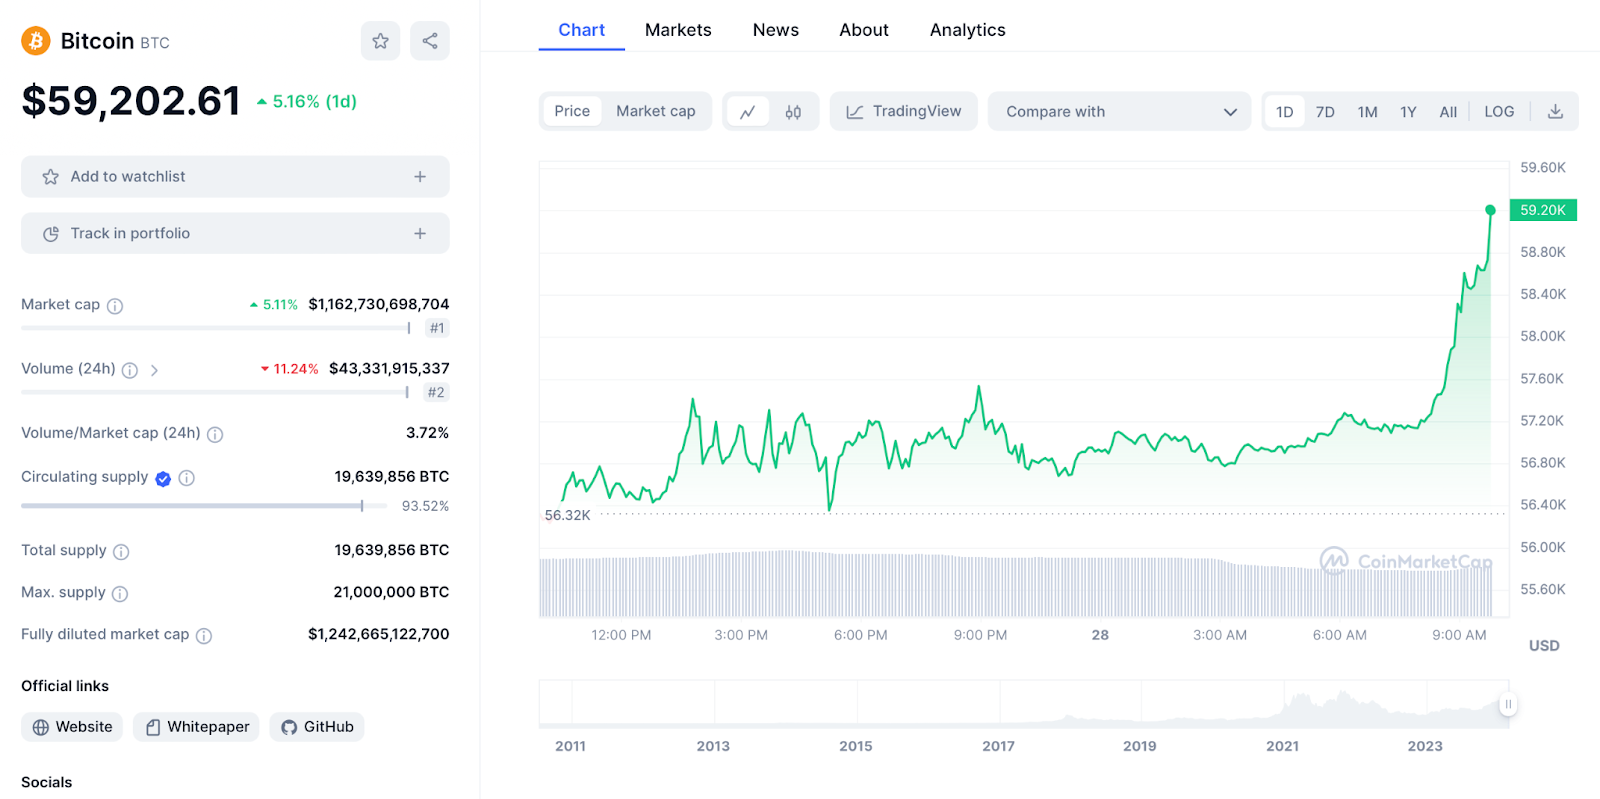The width and height of the screenshot is (1600, 799).
Task: Open TradingView chart
Action: point(904,112)
